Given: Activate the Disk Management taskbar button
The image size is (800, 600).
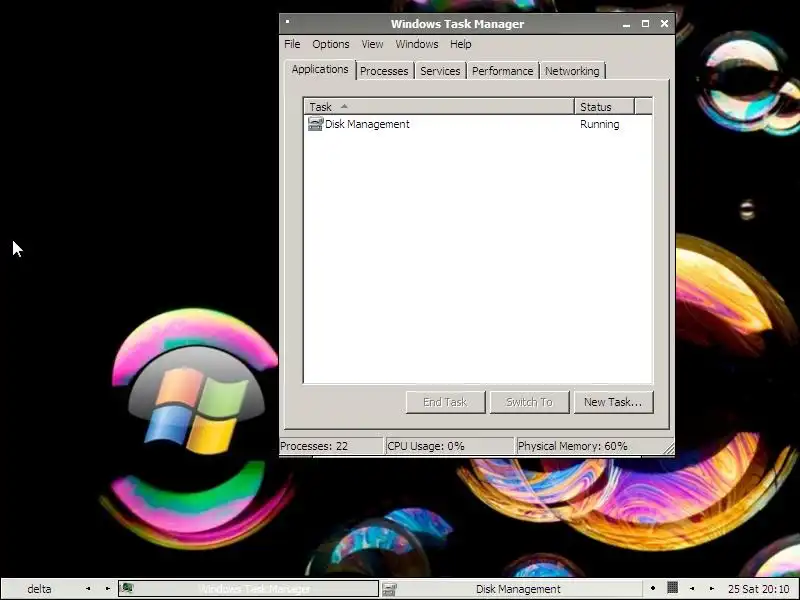Looking at the screenshot, I should (x=511, y=589).
